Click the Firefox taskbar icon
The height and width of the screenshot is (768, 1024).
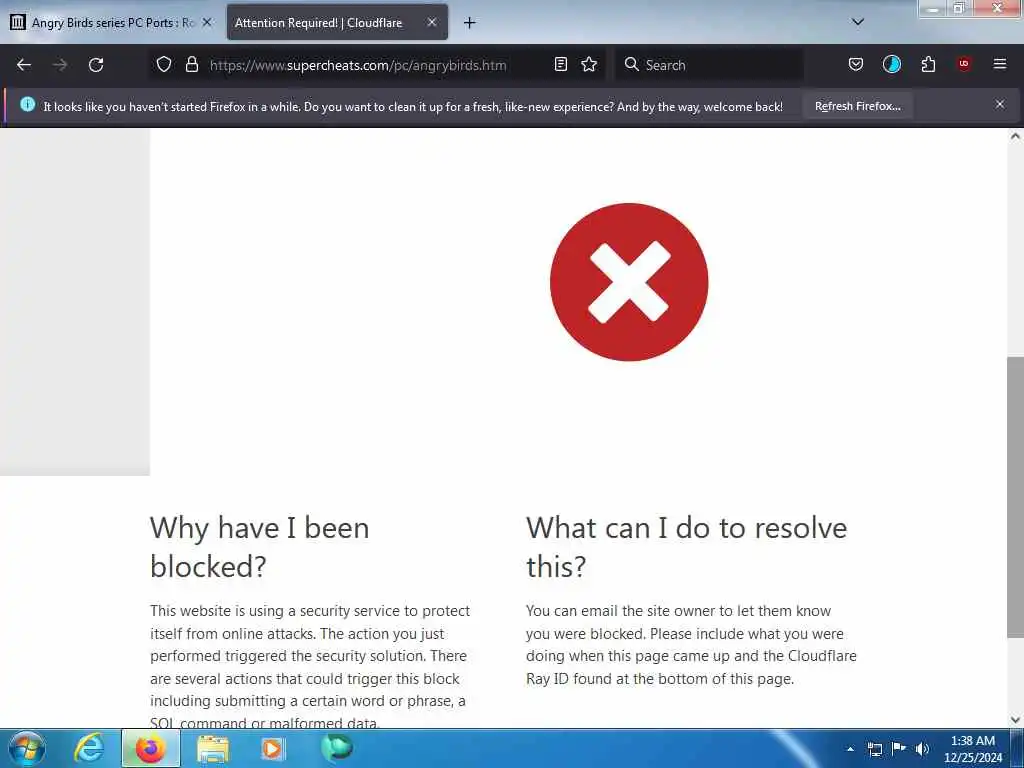[x=150, y=748]
